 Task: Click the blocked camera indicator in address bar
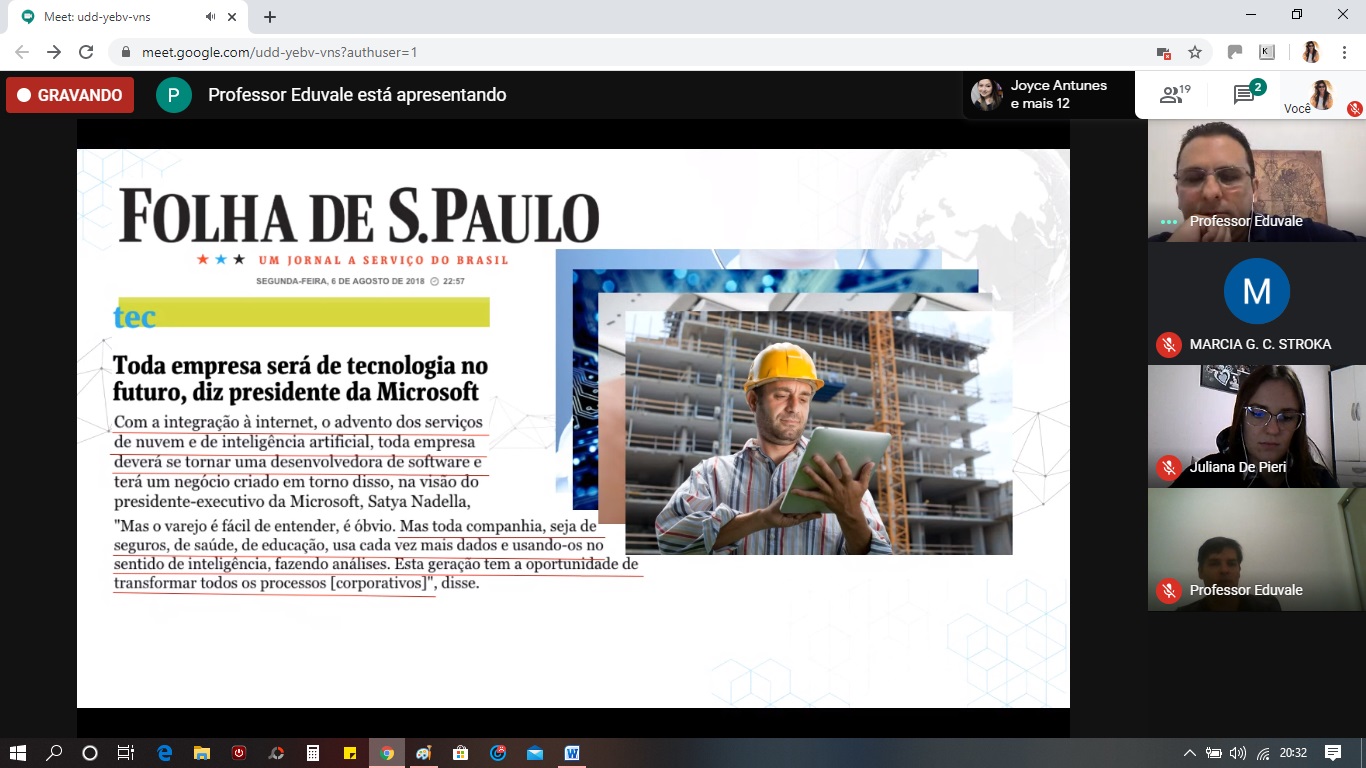(1163, 52)
